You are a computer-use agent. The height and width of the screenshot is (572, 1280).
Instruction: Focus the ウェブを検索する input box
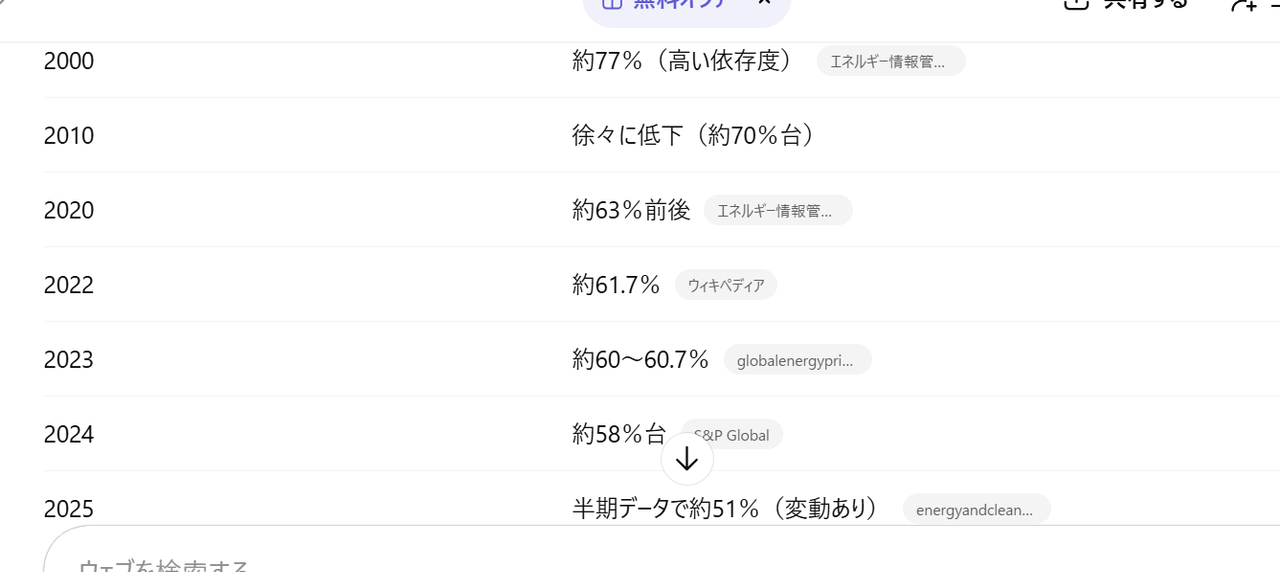pyautogui.click(x=400, y=562)
